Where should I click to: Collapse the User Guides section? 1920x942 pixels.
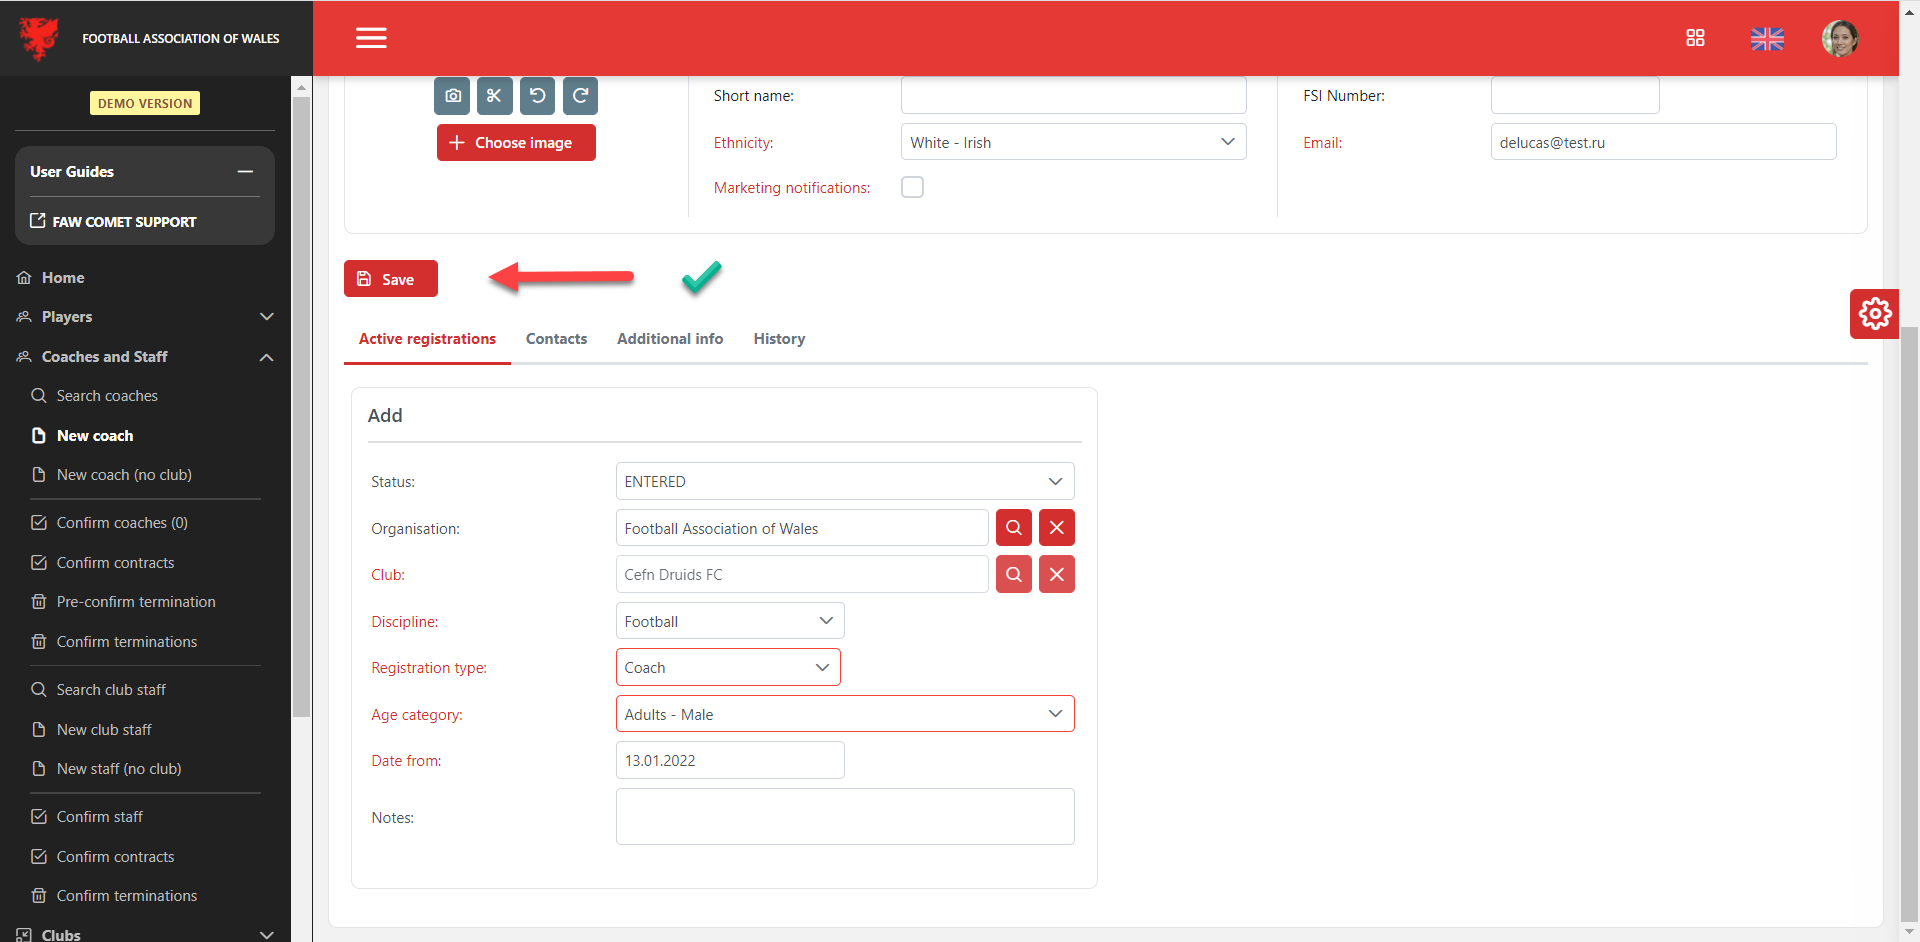[x=245, y=172]
